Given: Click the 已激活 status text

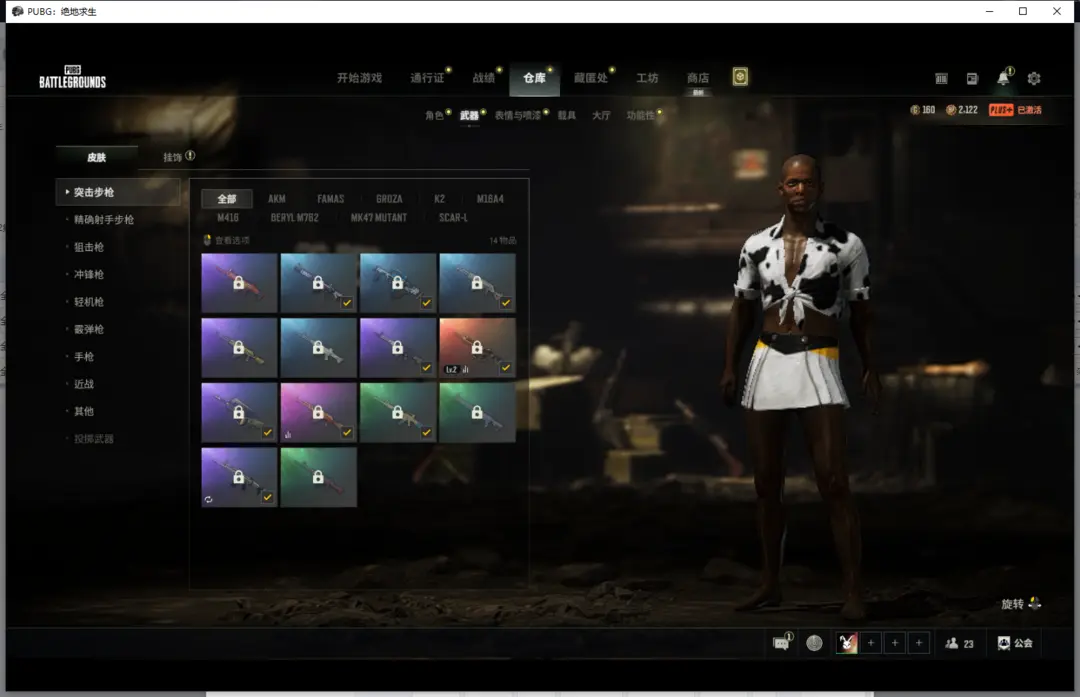Looking at the screenshot, I should (1030, 110).
